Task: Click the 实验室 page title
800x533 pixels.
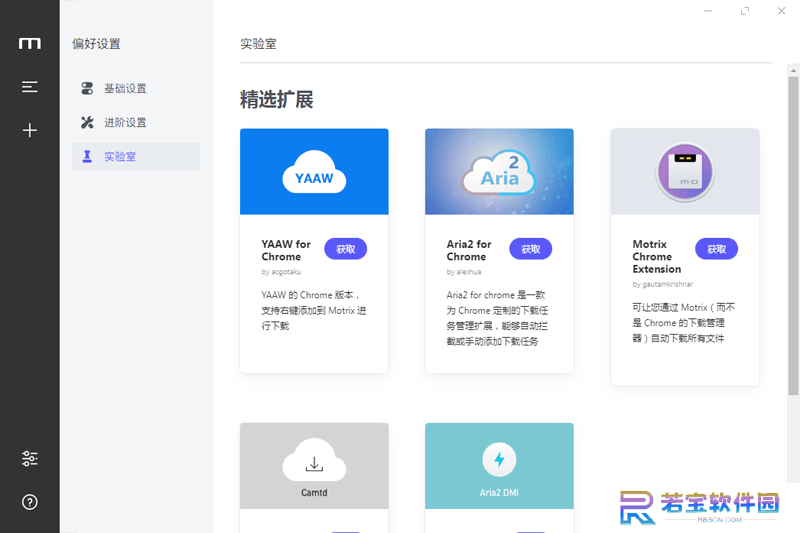Action: pyautogui.click(x=258, y=44)
